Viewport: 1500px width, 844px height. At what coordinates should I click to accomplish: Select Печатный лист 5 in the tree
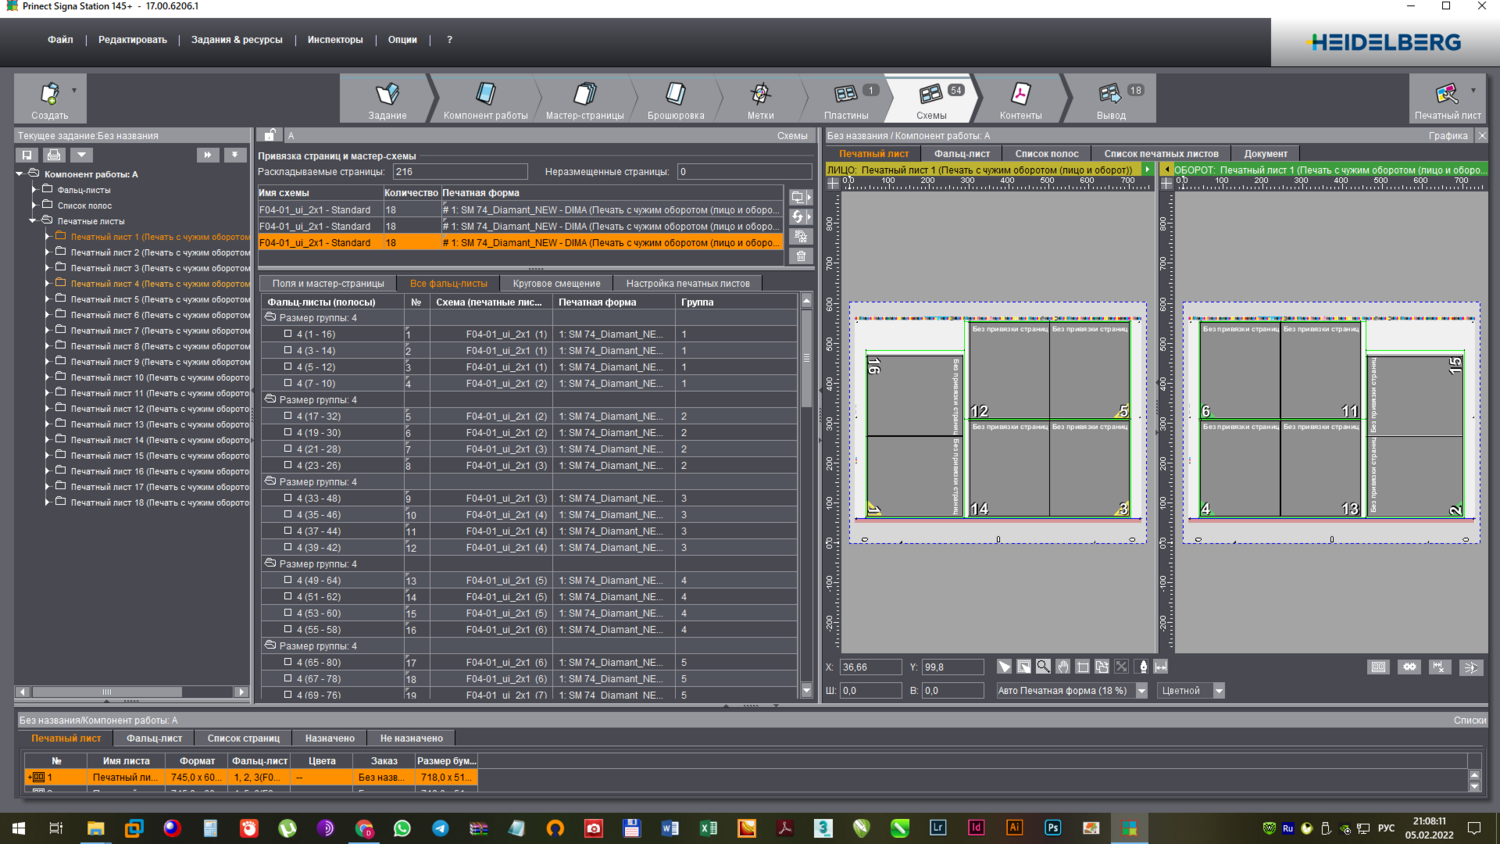(x=158, y=299)
